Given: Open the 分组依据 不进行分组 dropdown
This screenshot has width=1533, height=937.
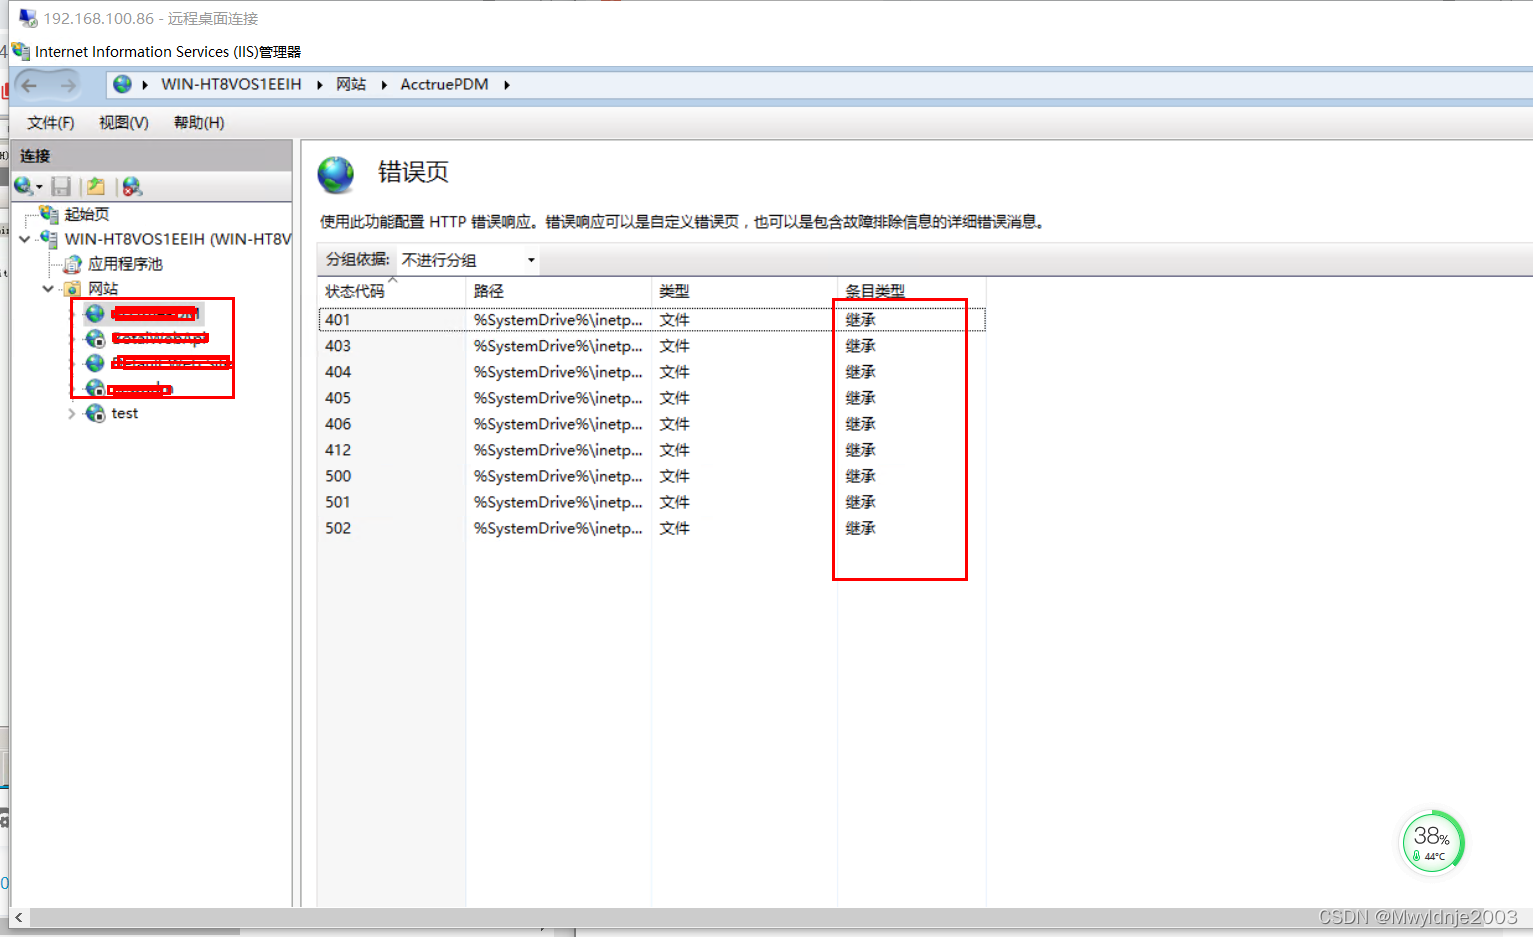Looking at the screenshot, I should 468,260.
